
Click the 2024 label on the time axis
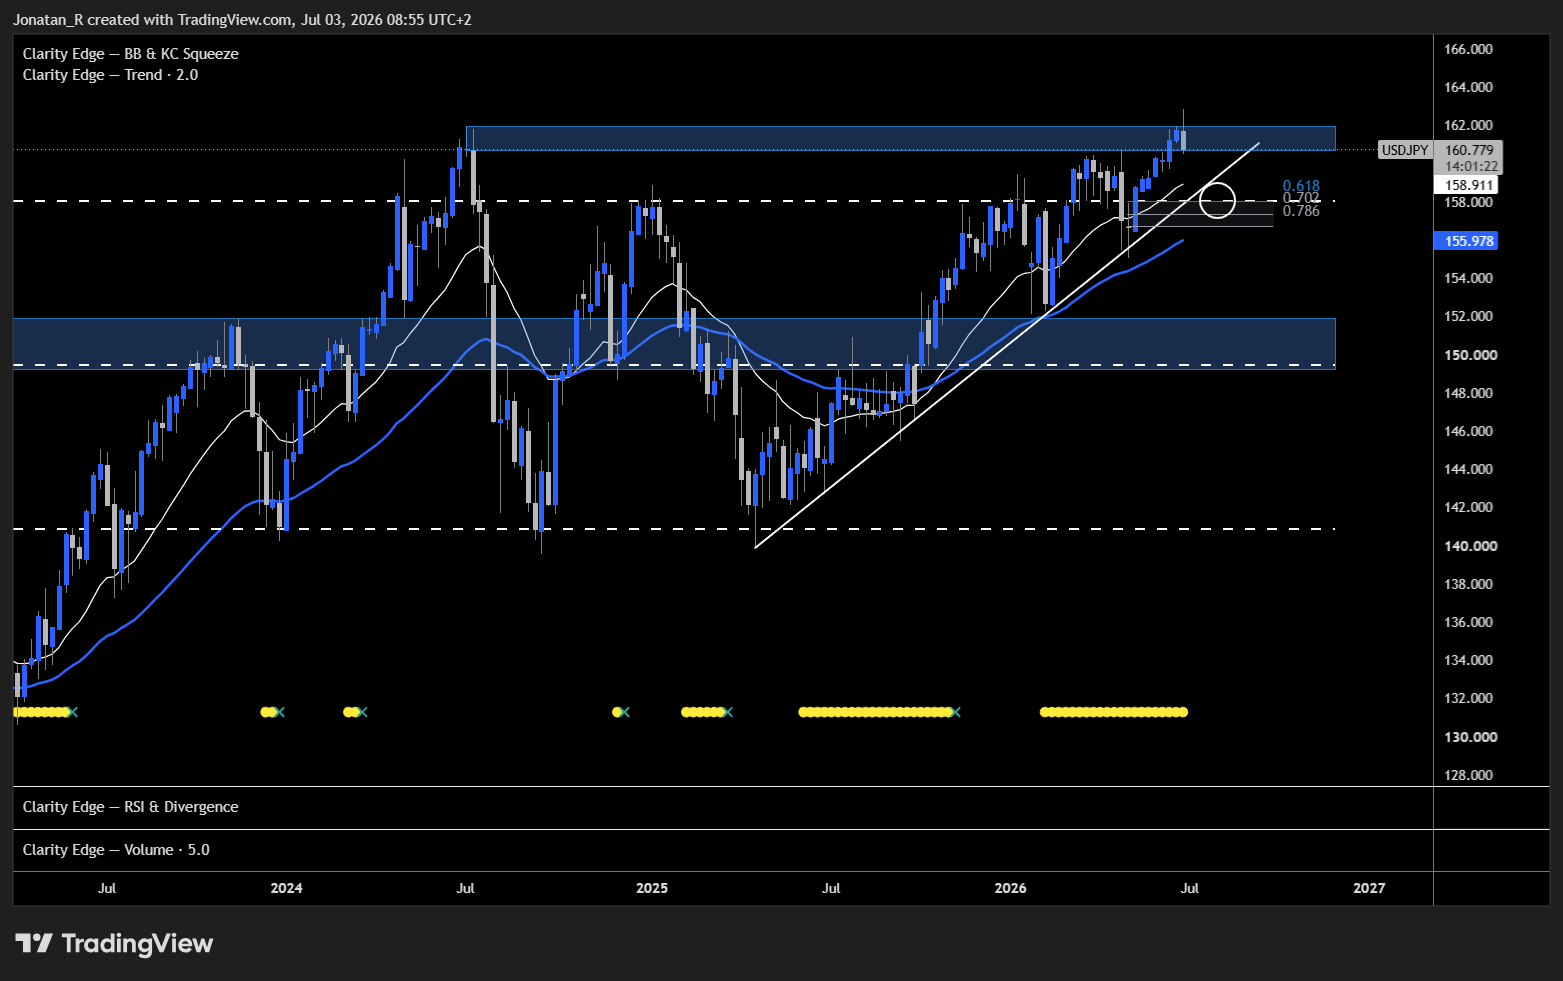(x=286, y=888)
